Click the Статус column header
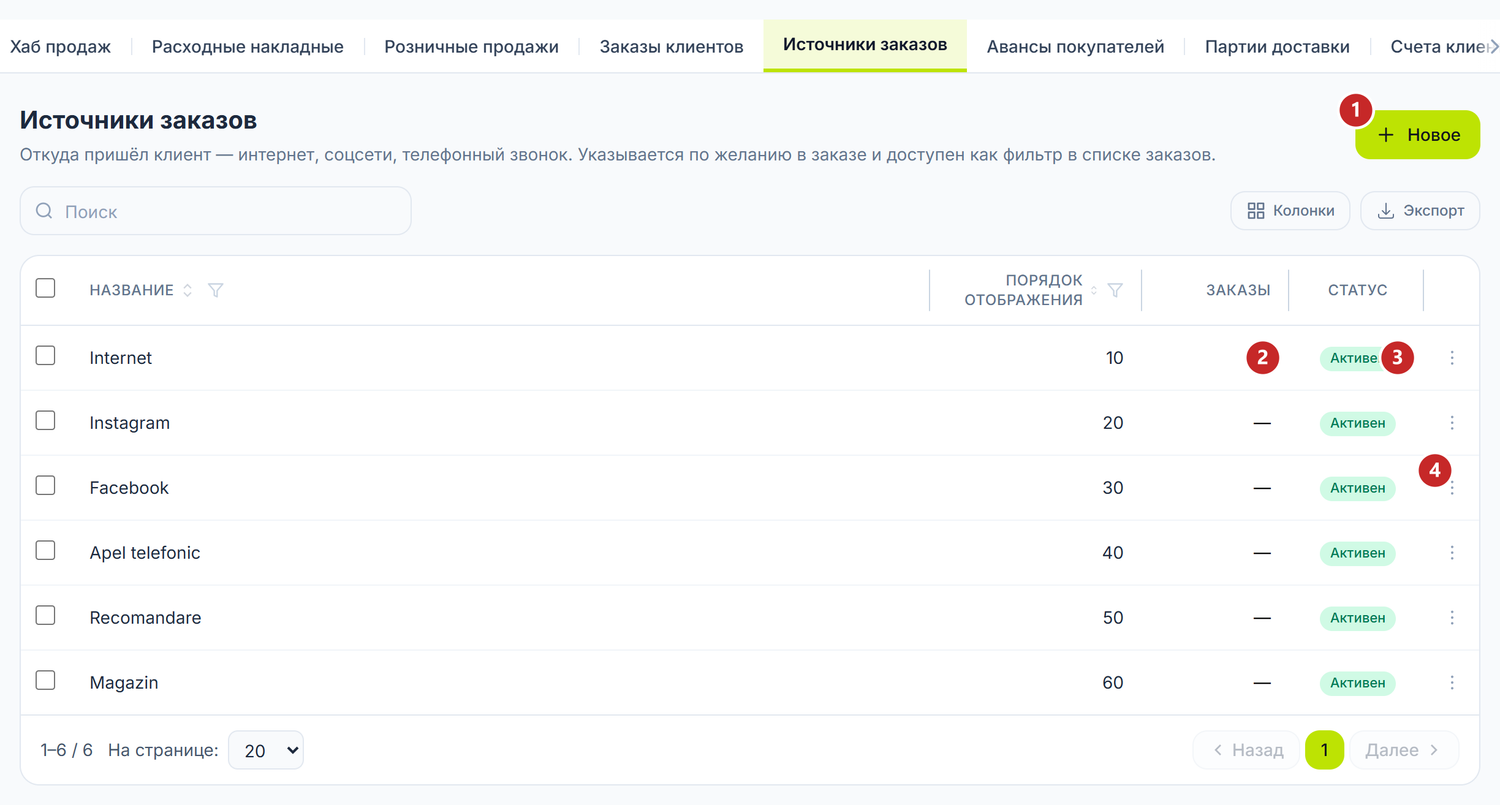 [x=1358, y=290]
